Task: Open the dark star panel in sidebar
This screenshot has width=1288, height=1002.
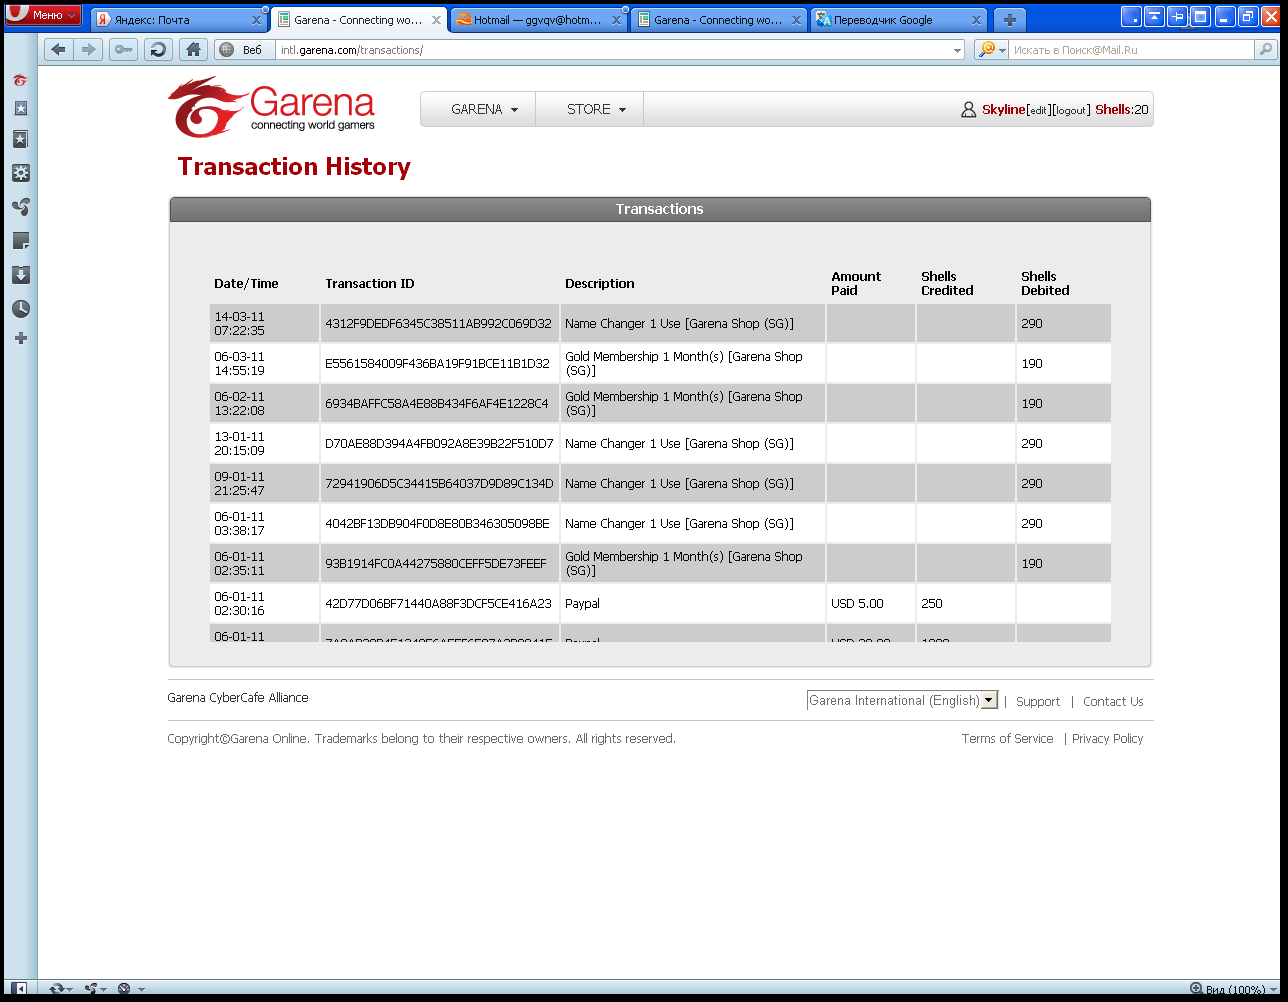Action: [x=20, y=139]
